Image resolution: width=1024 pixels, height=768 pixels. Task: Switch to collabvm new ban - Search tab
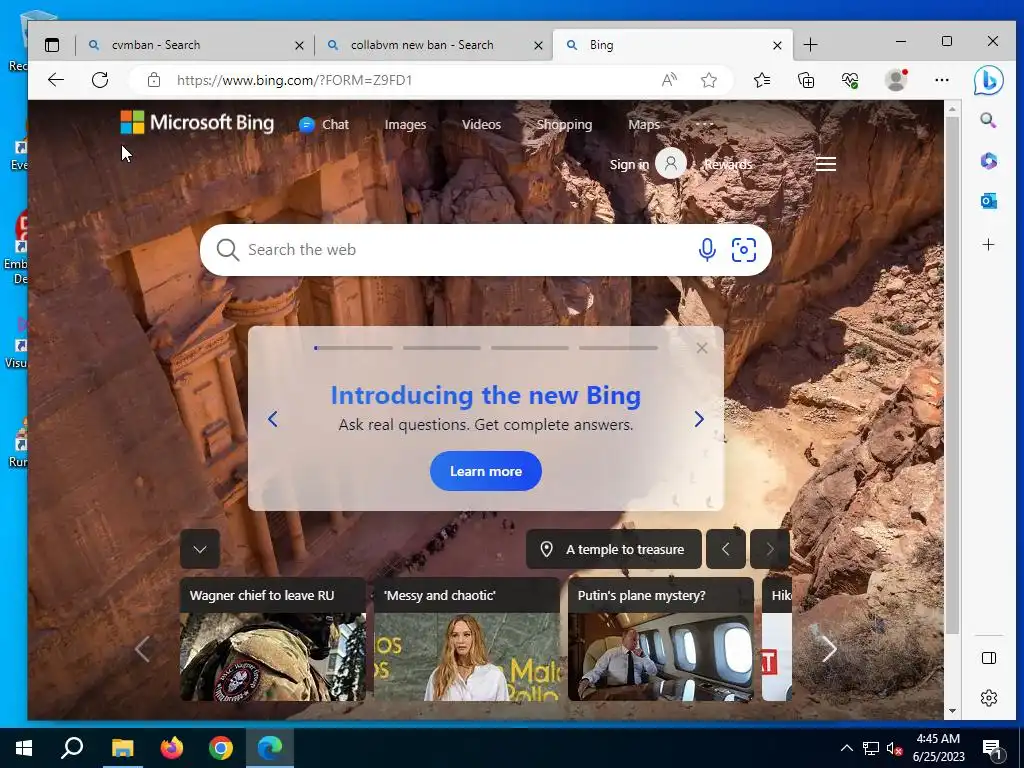click(435, 45)
